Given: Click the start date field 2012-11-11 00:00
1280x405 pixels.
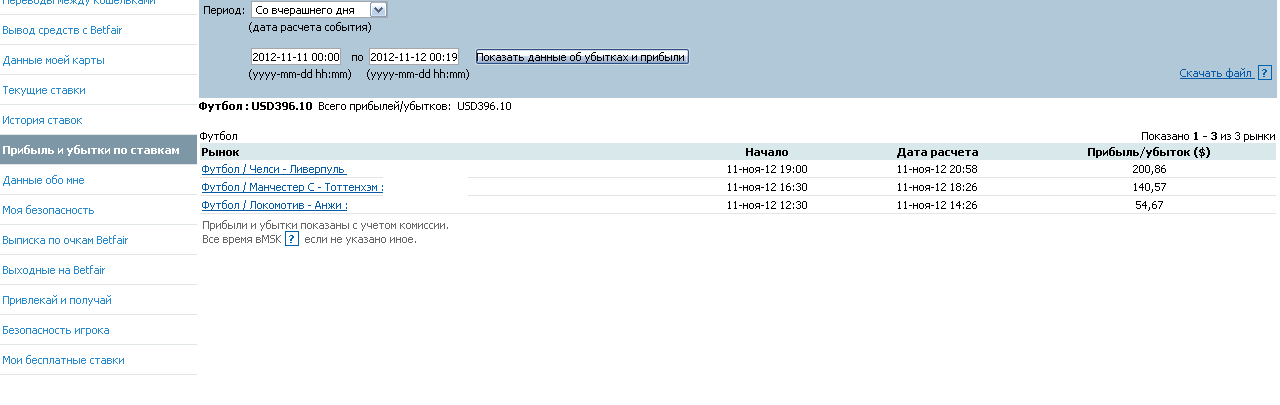Looking at the screenshot, I should pyautogui.click(x=296, y=57).
